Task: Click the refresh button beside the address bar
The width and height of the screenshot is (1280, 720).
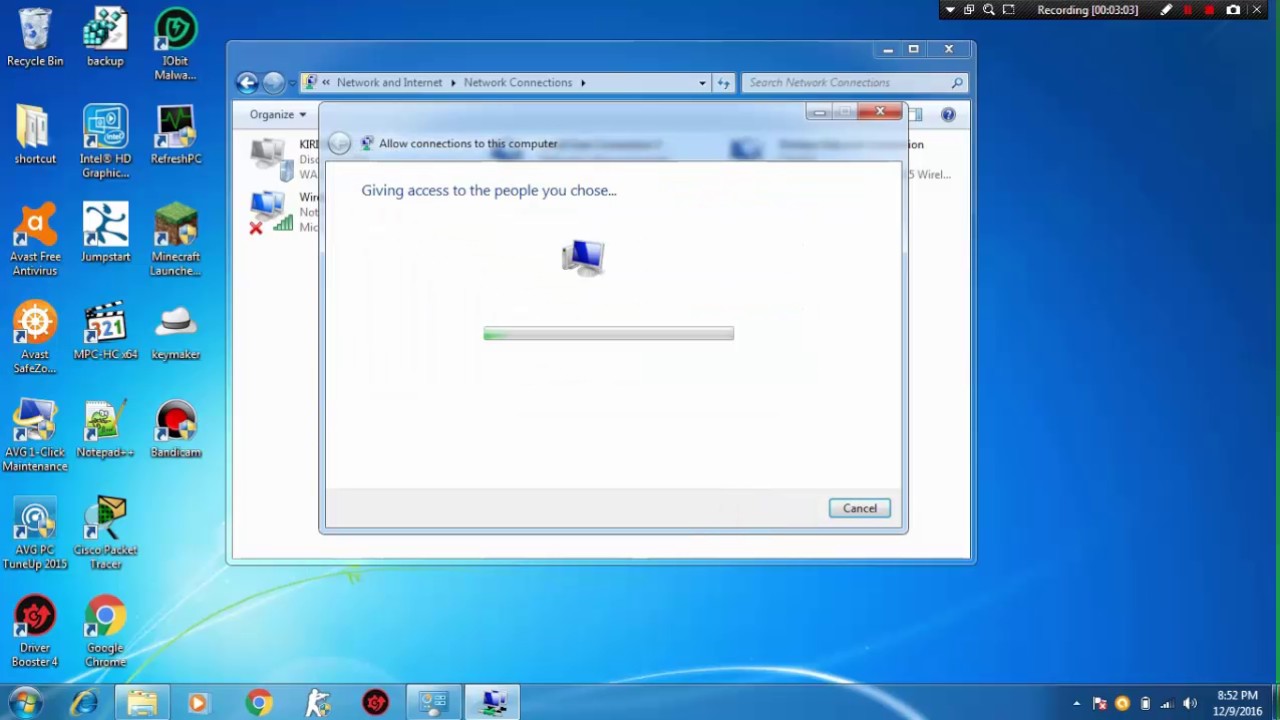Action: 724,83
